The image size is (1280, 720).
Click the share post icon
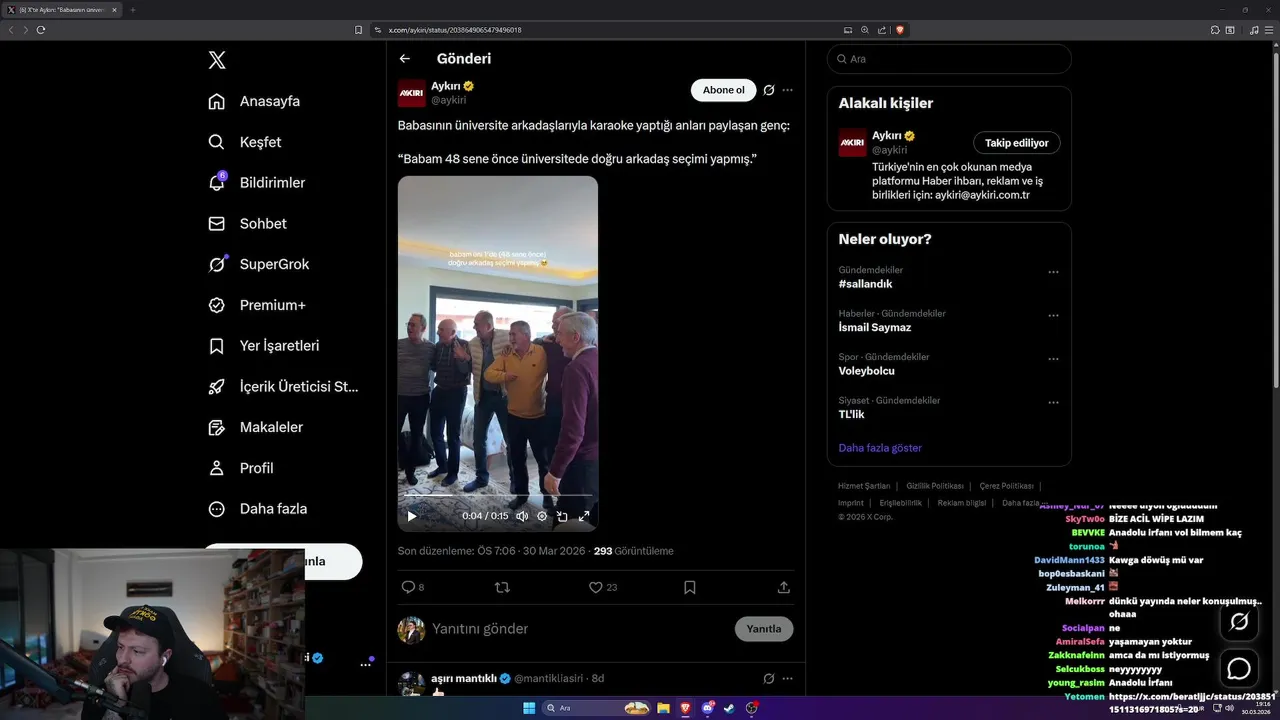tap(783, 587)
